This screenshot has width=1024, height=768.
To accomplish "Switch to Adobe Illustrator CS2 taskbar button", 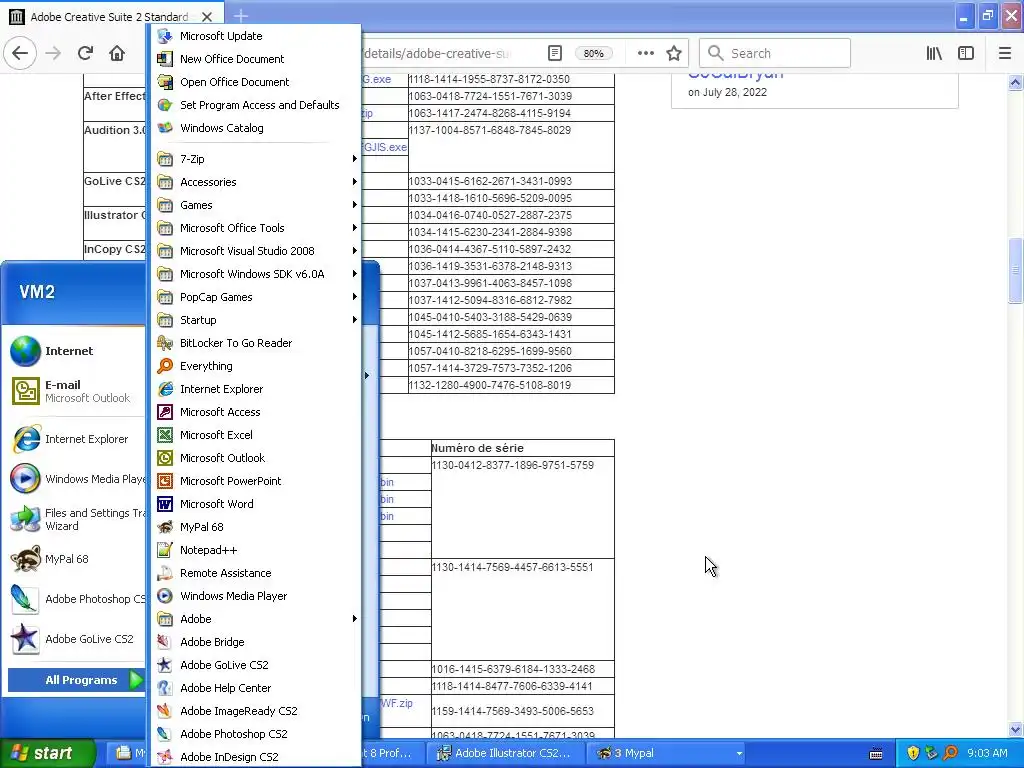I will pos(504,753).
